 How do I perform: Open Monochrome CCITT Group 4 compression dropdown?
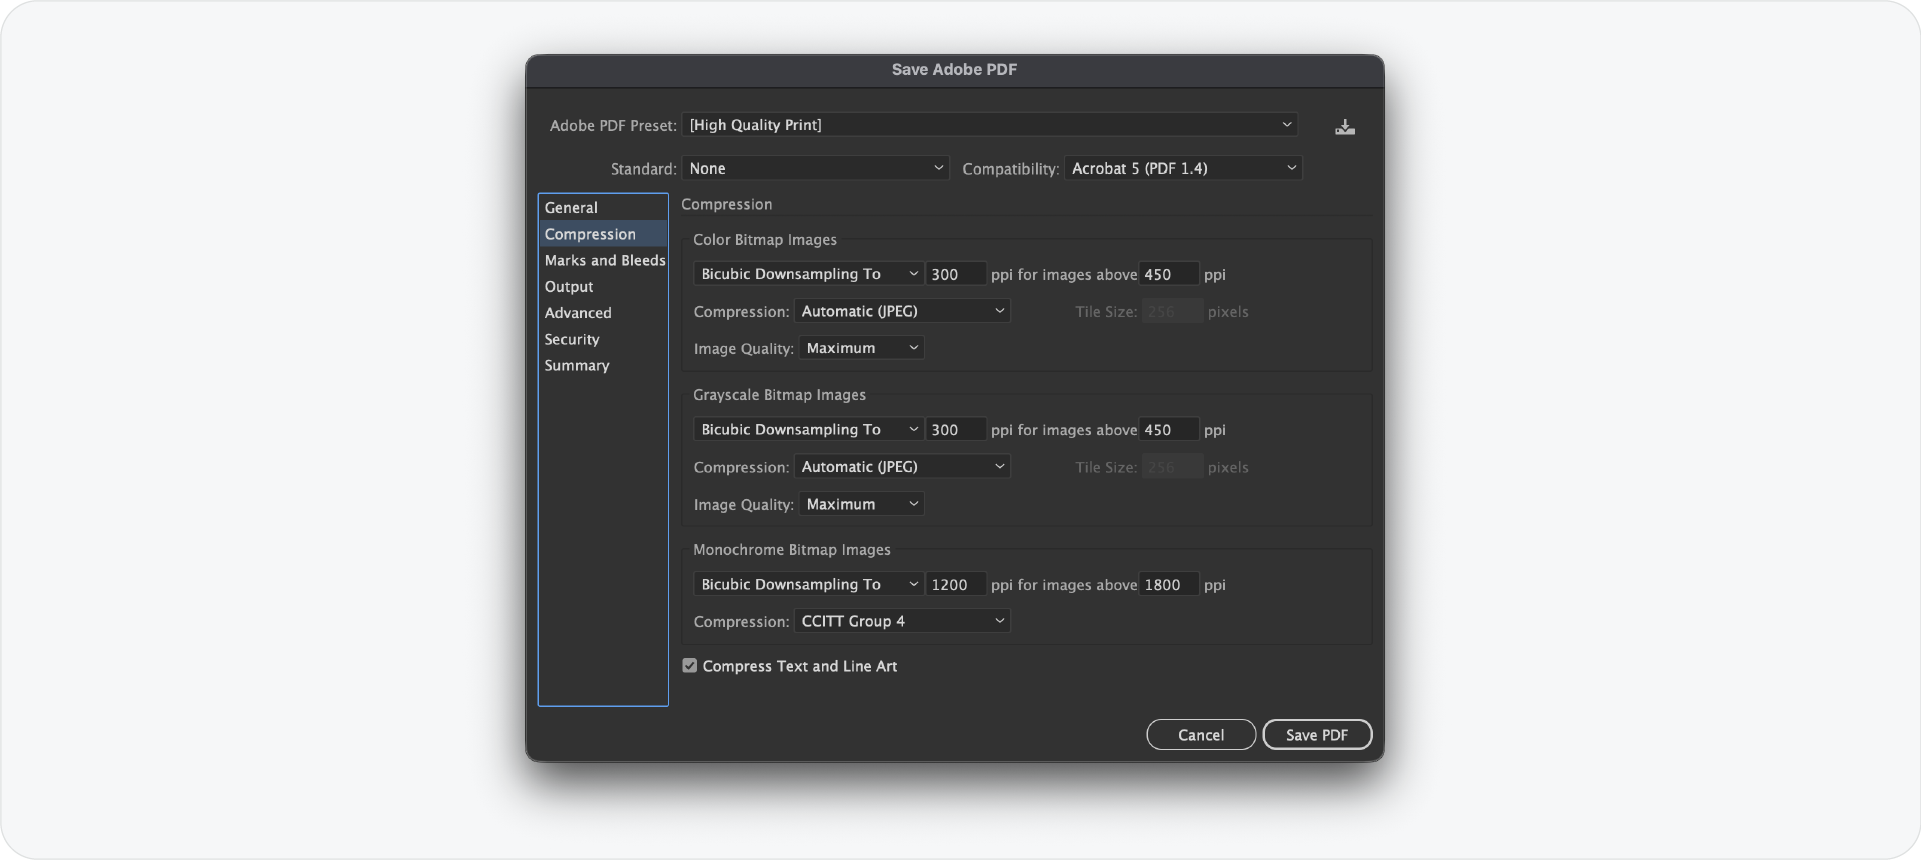pos(902,622)
